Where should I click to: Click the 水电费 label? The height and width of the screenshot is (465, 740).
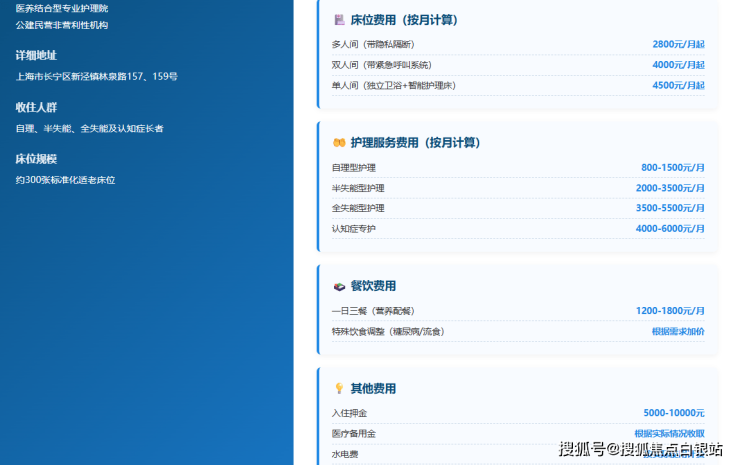click(x=345, y=454)
